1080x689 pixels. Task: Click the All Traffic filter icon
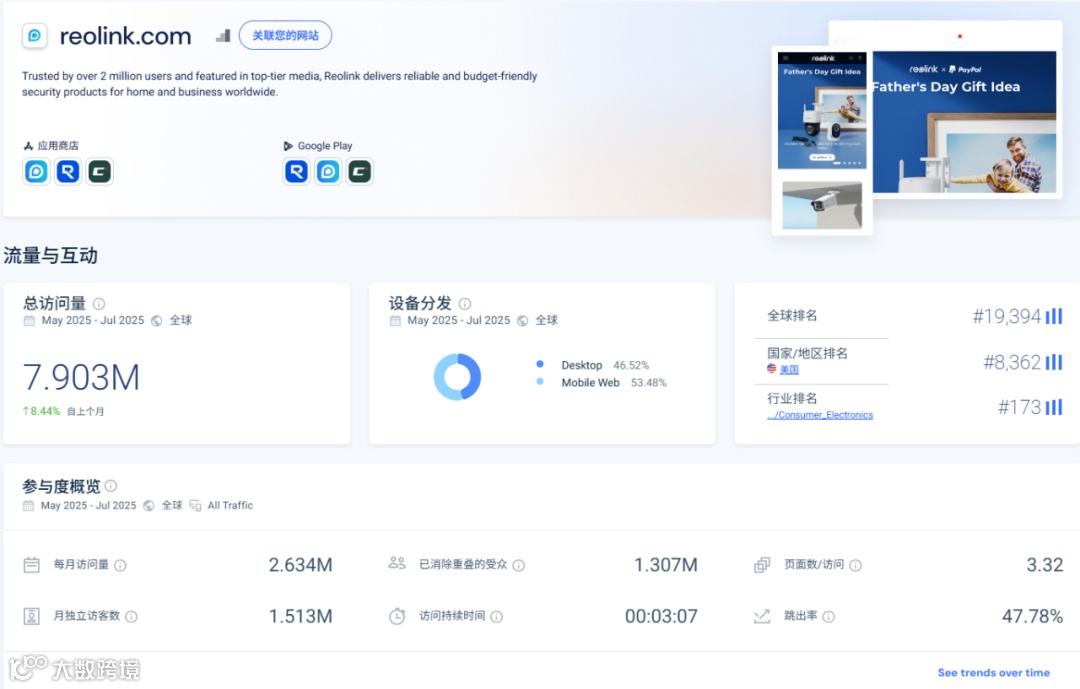[x=195, y=506]
